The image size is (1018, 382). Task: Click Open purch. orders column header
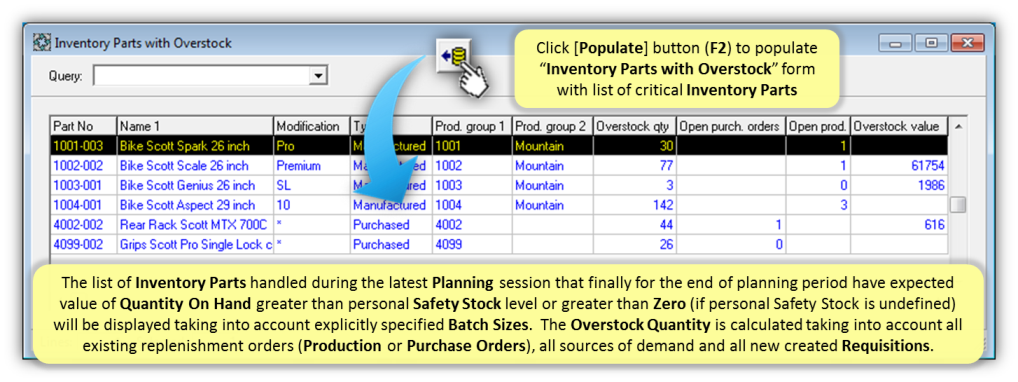[731, 126]
